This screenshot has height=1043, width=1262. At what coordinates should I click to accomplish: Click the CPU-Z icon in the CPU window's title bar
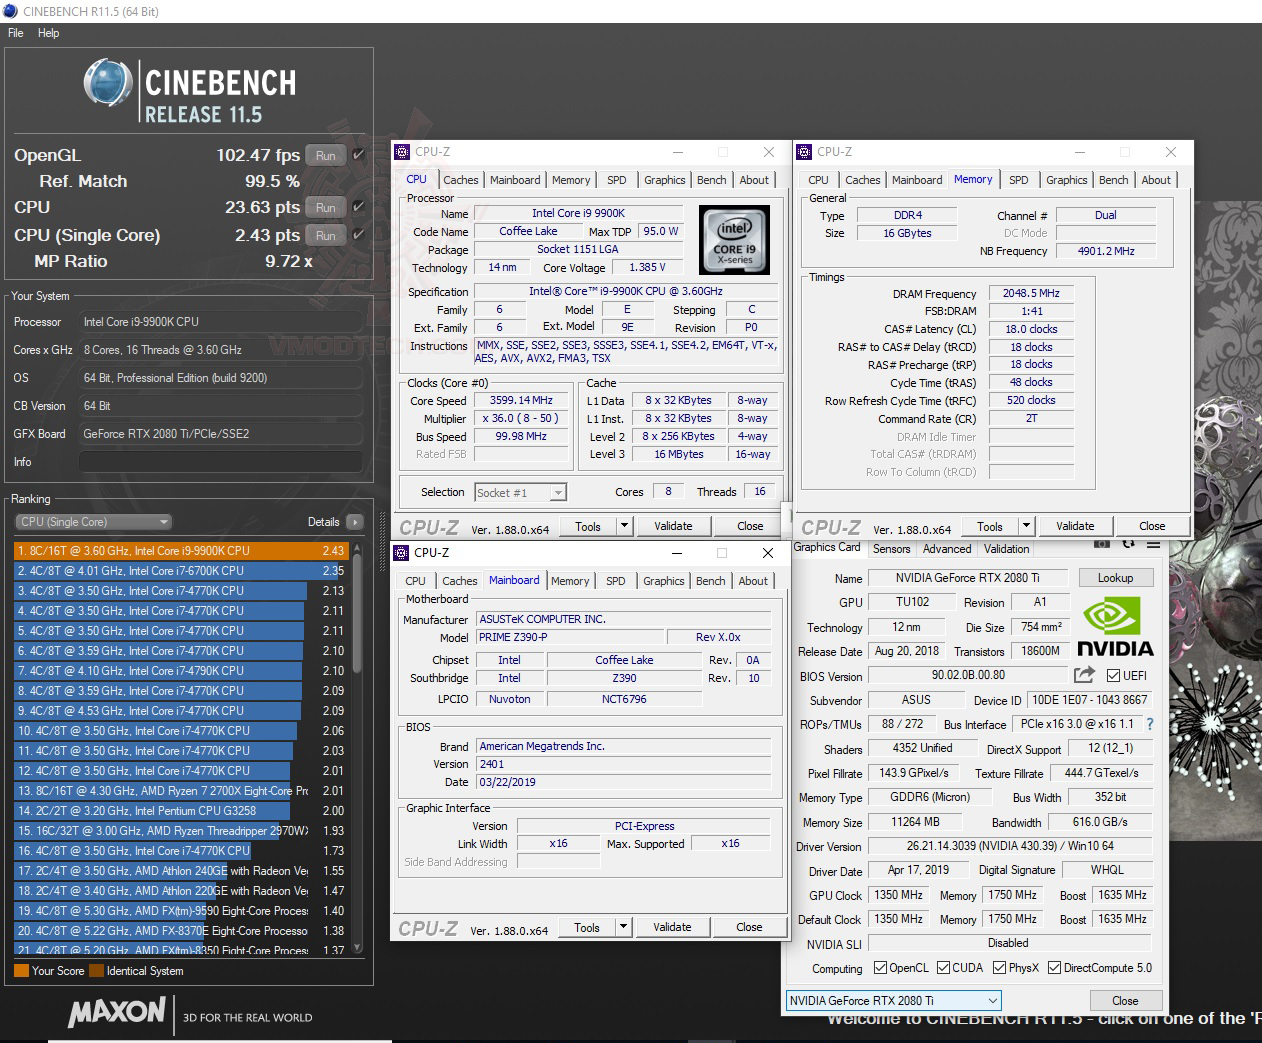[402, 152]
